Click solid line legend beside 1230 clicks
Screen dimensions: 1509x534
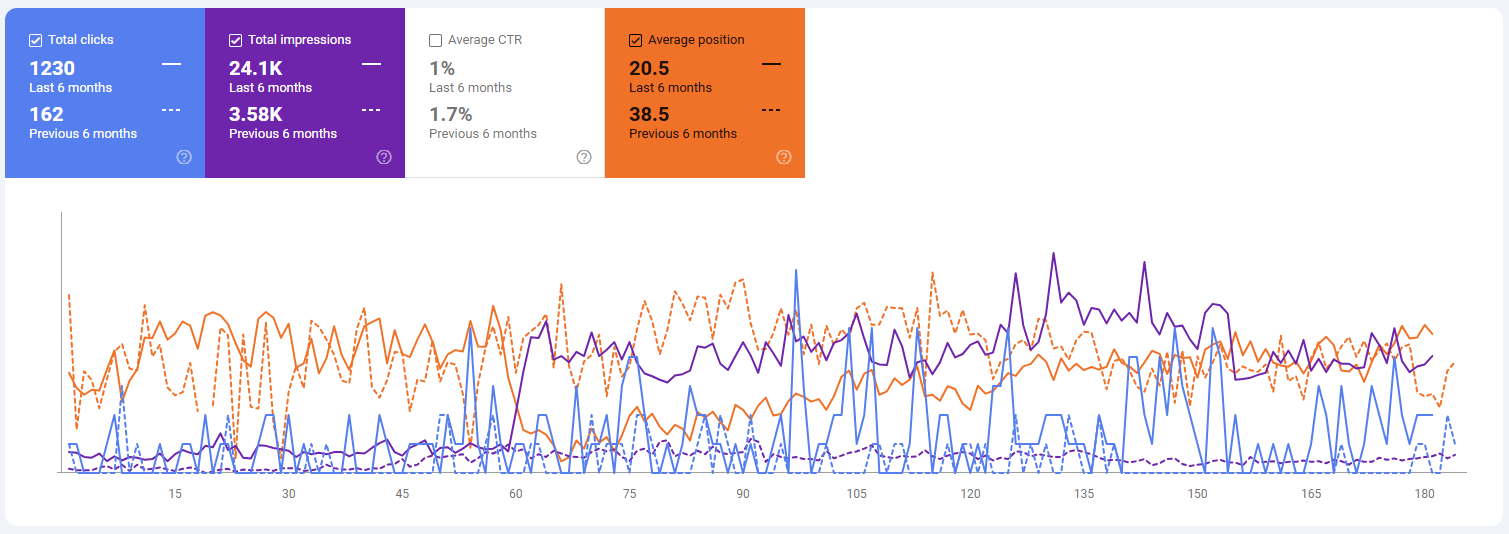[x=171, y=64]
